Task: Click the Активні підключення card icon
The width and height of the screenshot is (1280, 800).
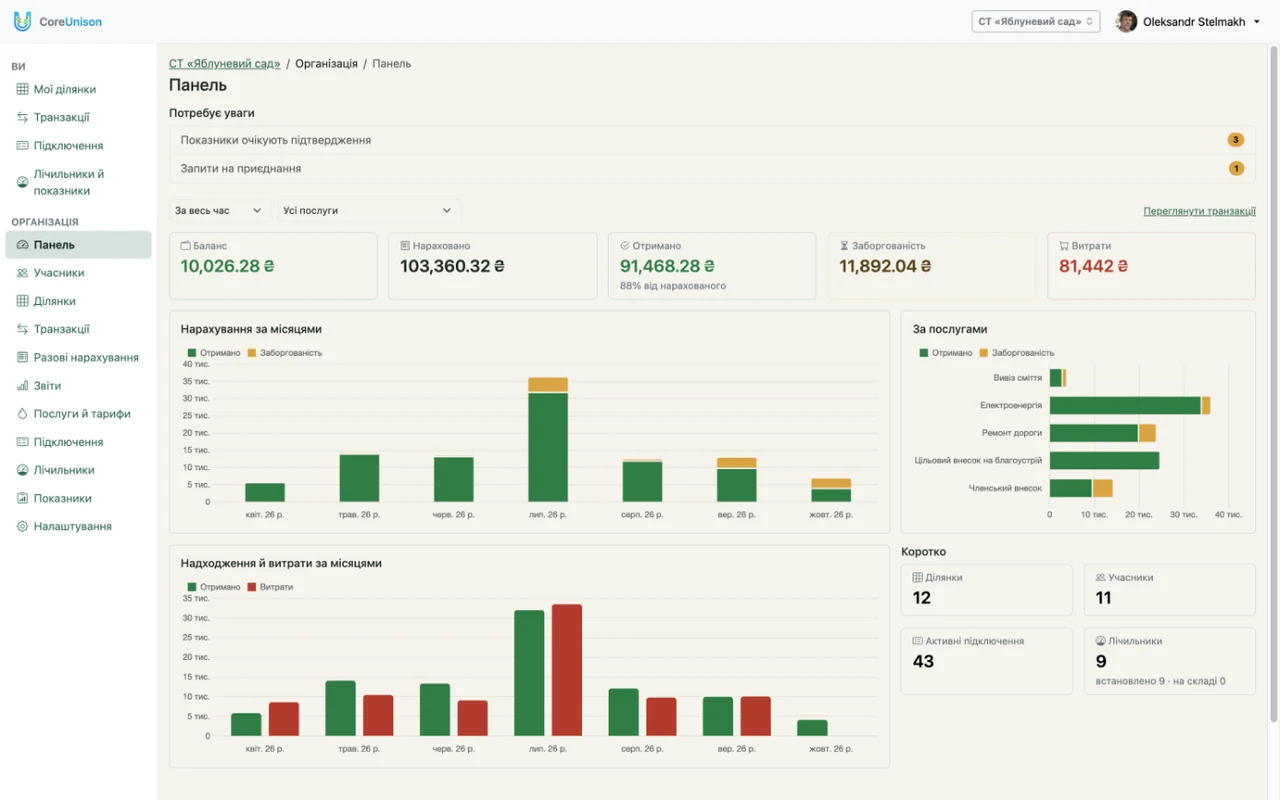Action: coord(918,641)
